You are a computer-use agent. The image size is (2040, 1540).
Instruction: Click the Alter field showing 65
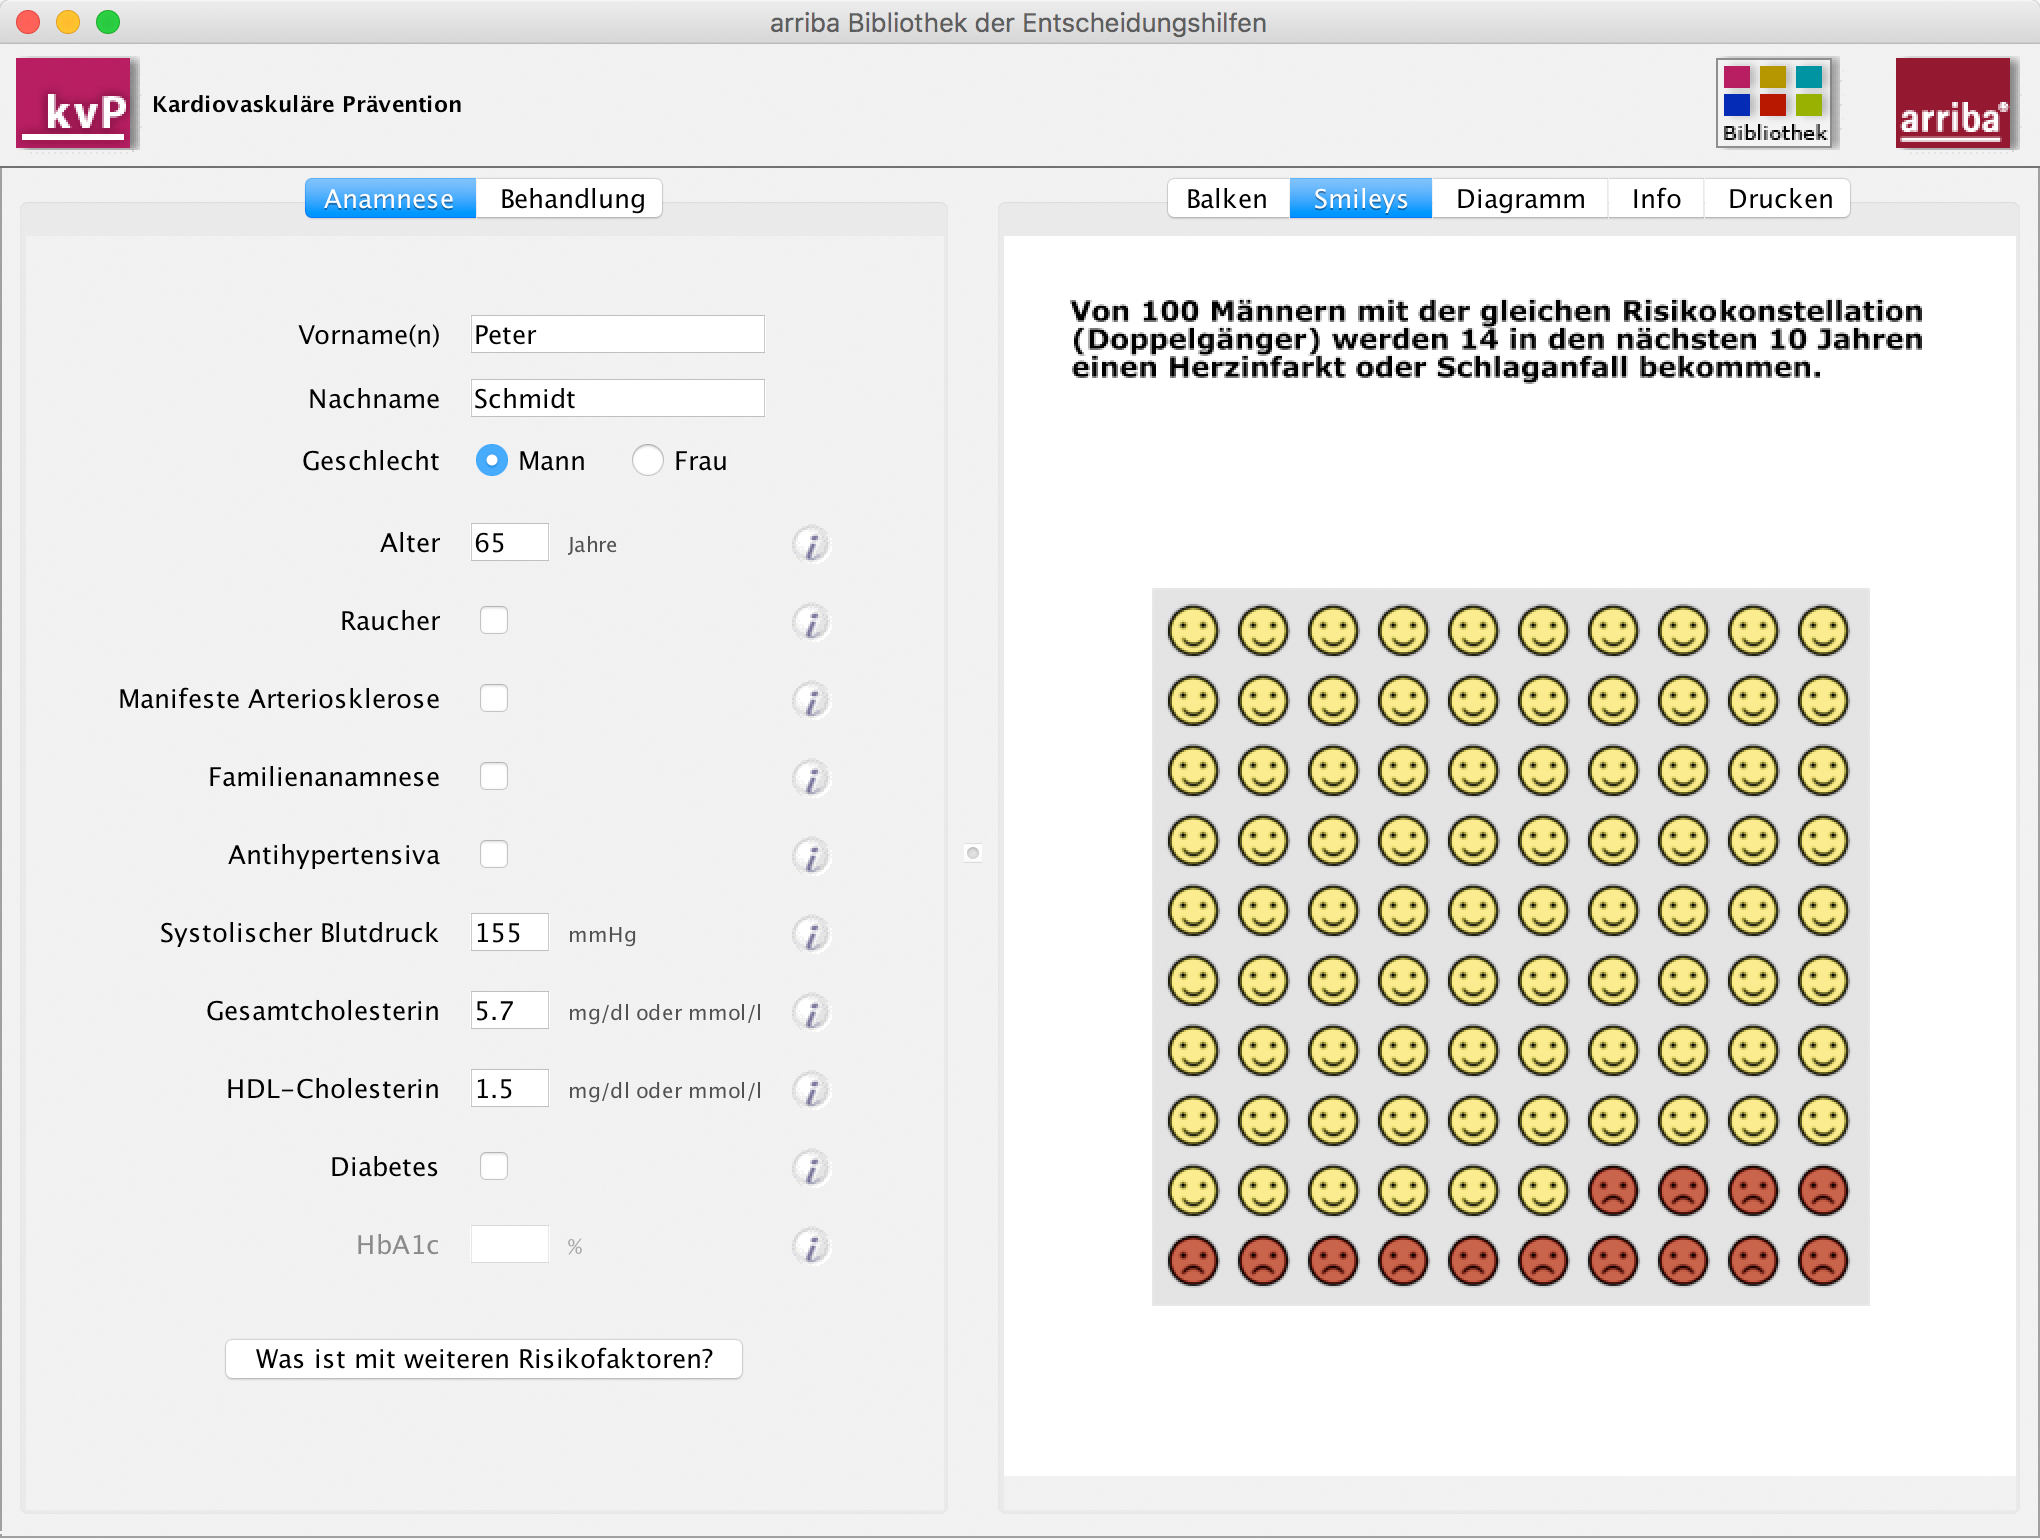coord(510,542)
